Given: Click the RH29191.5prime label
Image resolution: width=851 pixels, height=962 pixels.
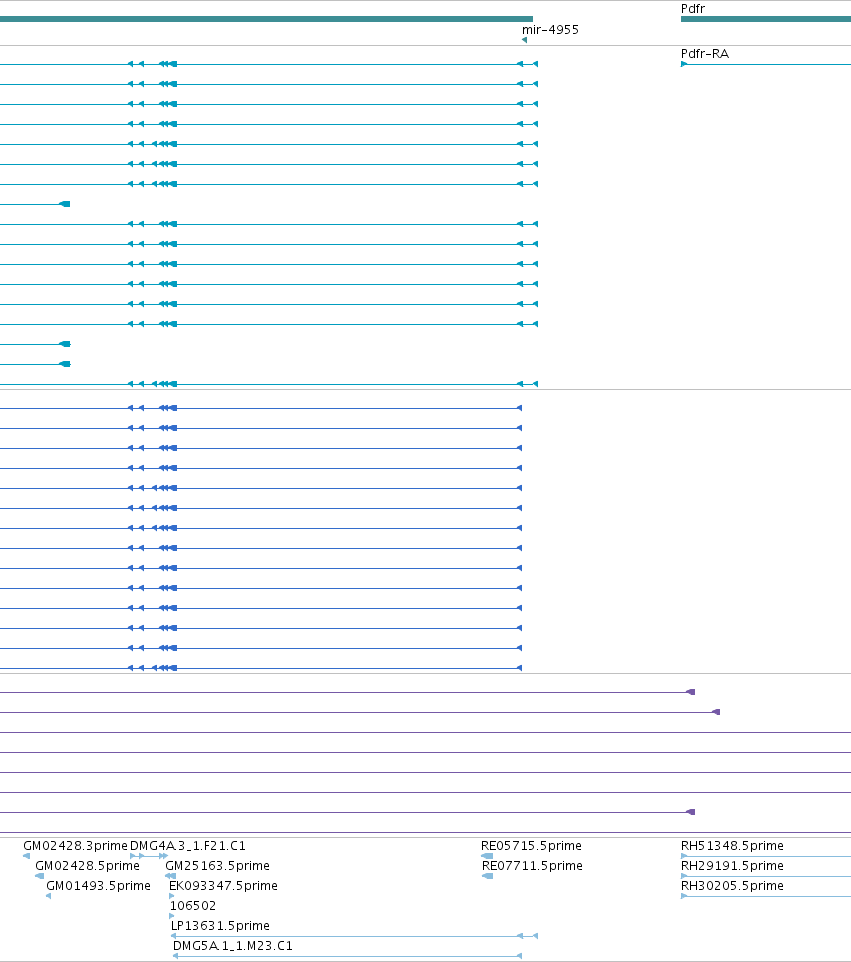Looking at the screenshot, I should 732,866.
